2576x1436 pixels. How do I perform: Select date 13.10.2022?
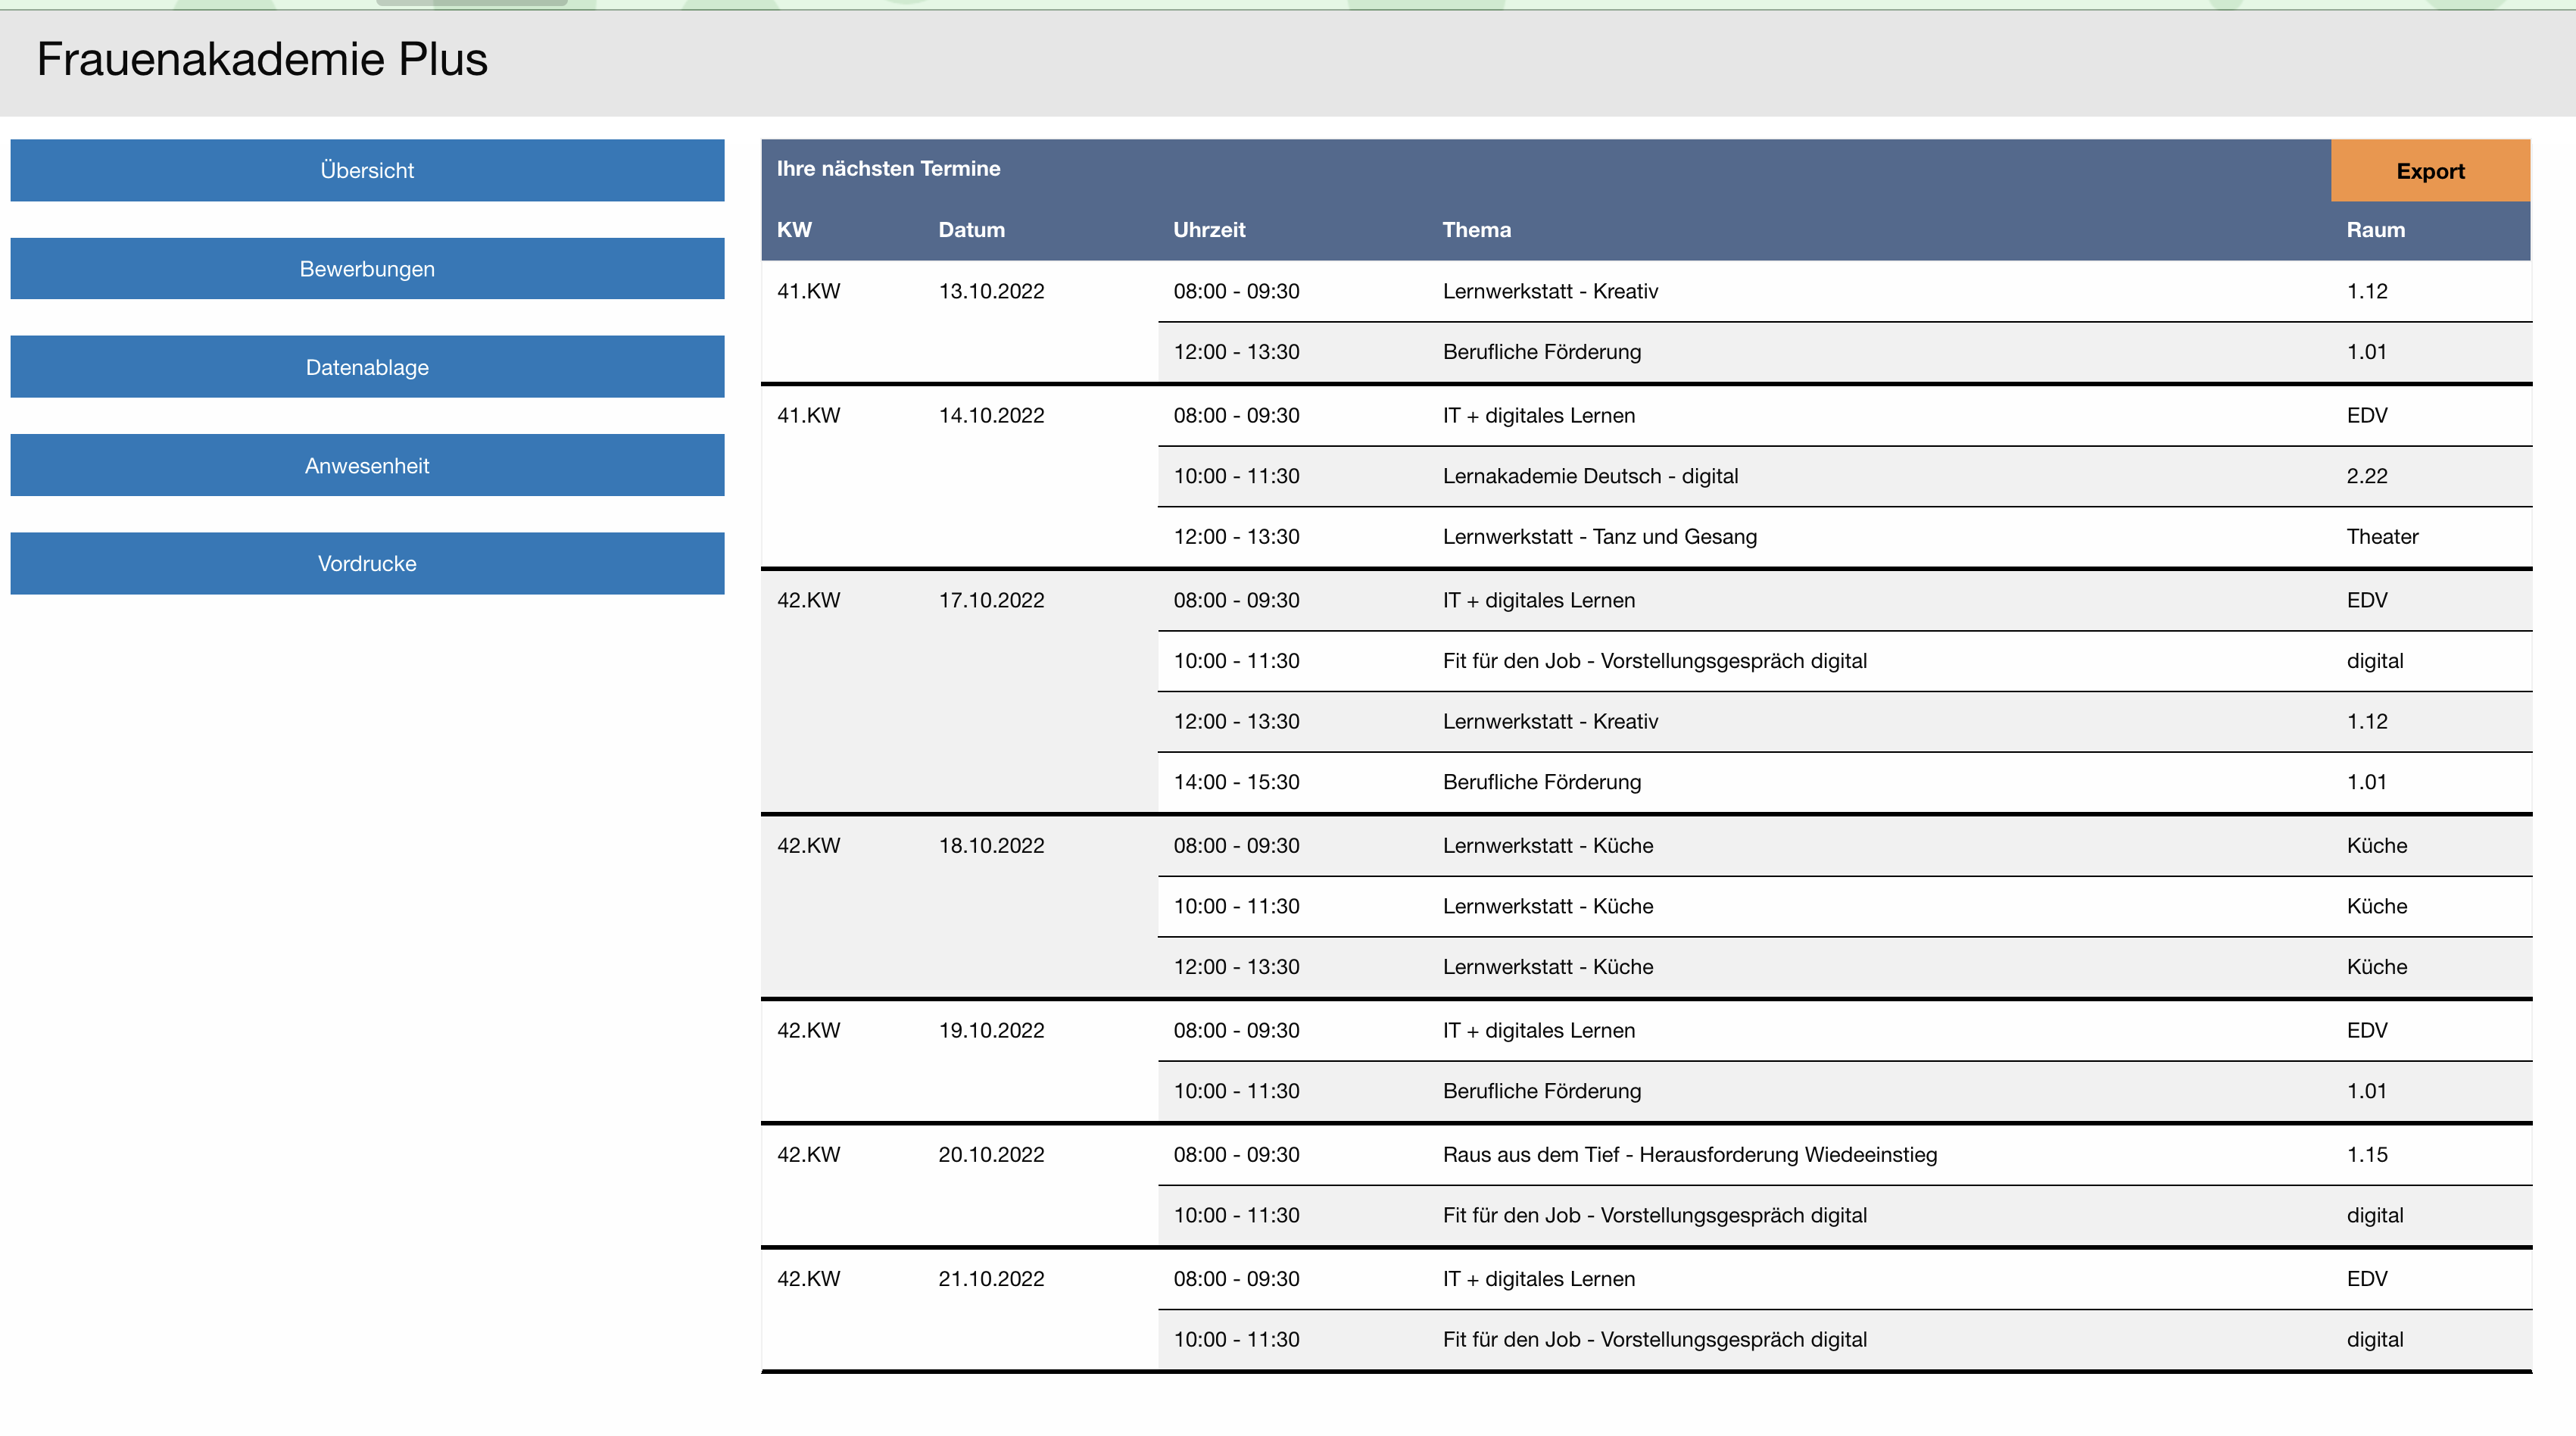tap(991, 291)
